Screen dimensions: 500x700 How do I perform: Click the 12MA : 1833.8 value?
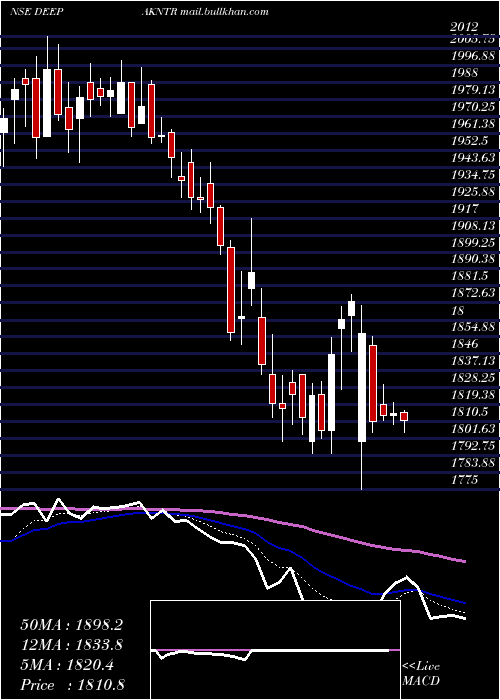pyautogui.click(x=71, y=645)
